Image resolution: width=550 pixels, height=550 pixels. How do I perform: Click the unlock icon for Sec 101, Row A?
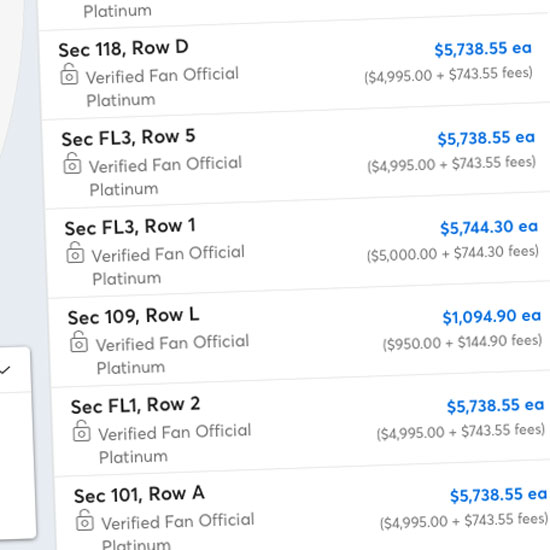pos(85,520)
